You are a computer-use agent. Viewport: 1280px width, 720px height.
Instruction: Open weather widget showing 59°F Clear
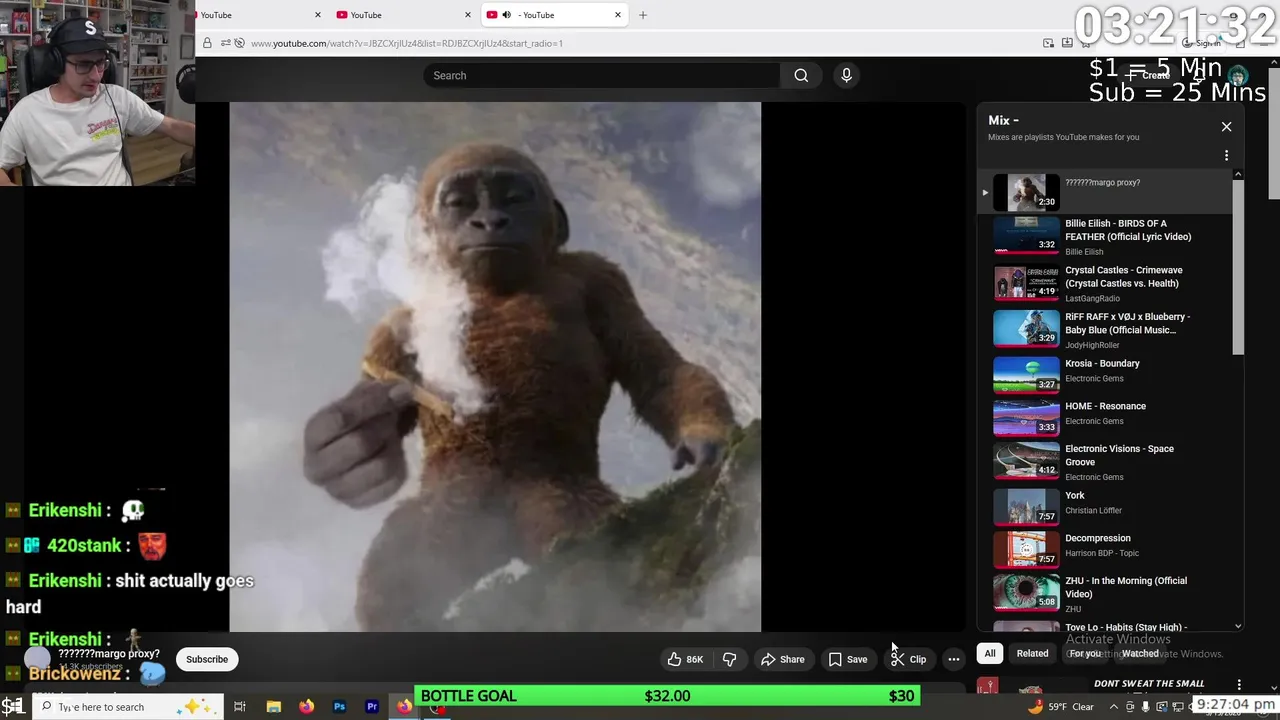click(1060, 707)
